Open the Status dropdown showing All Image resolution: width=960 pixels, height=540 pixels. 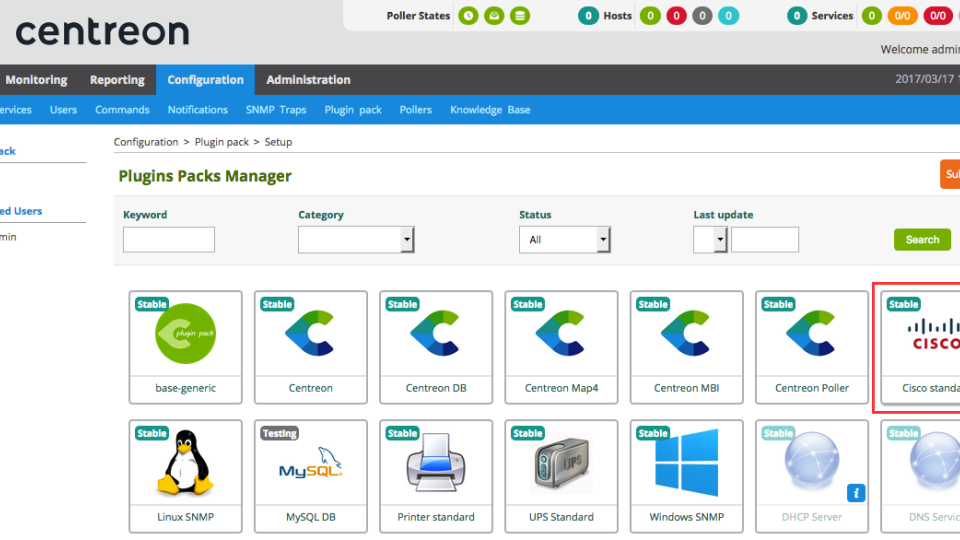[x=564, y=240]
